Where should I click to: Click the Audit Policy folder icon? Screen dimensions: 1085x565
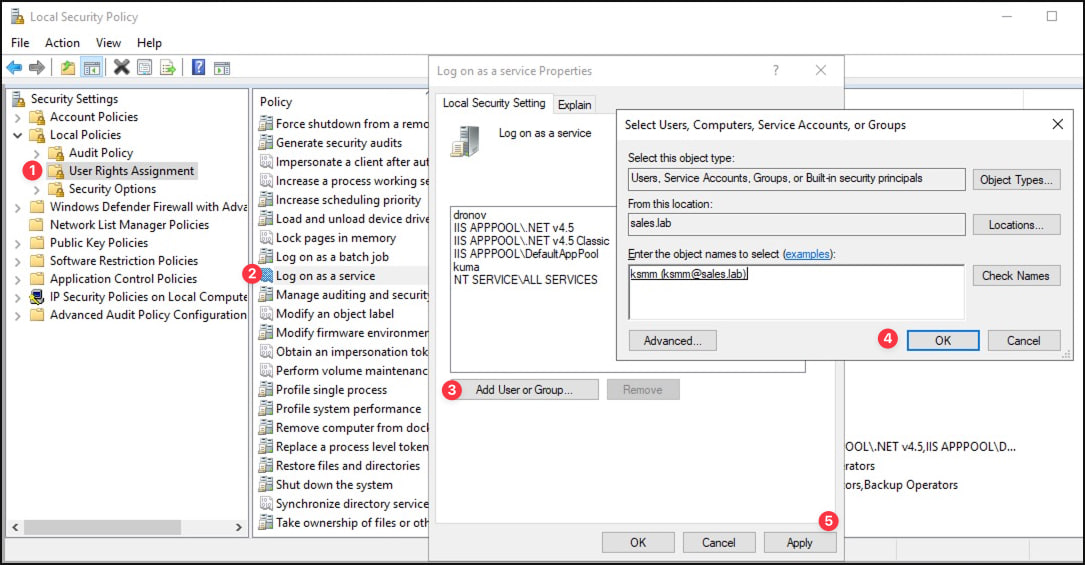(56, 153)
